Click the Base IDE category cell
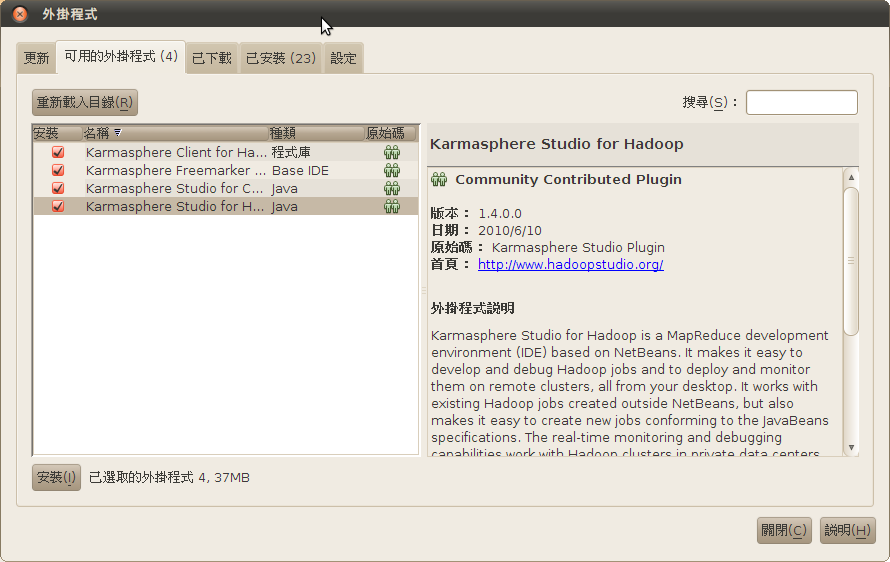This screenshot has width=890, height=562. point(300,170)
